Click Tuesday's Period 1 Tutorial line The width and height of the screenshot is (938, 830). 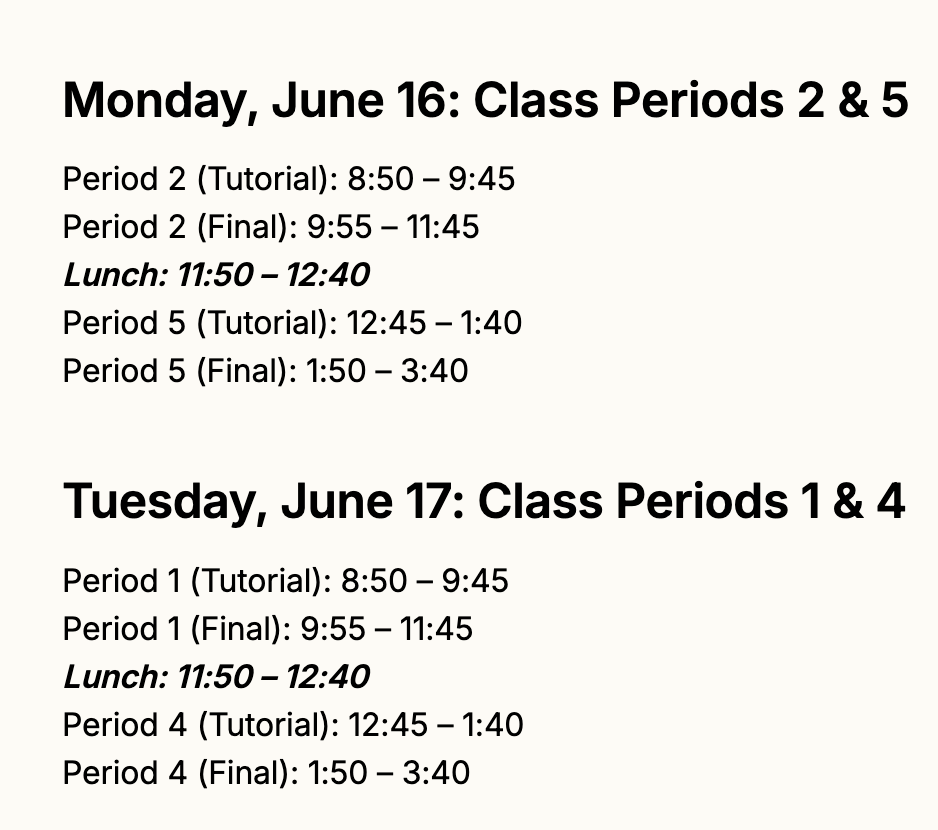[x=285, y=581]
